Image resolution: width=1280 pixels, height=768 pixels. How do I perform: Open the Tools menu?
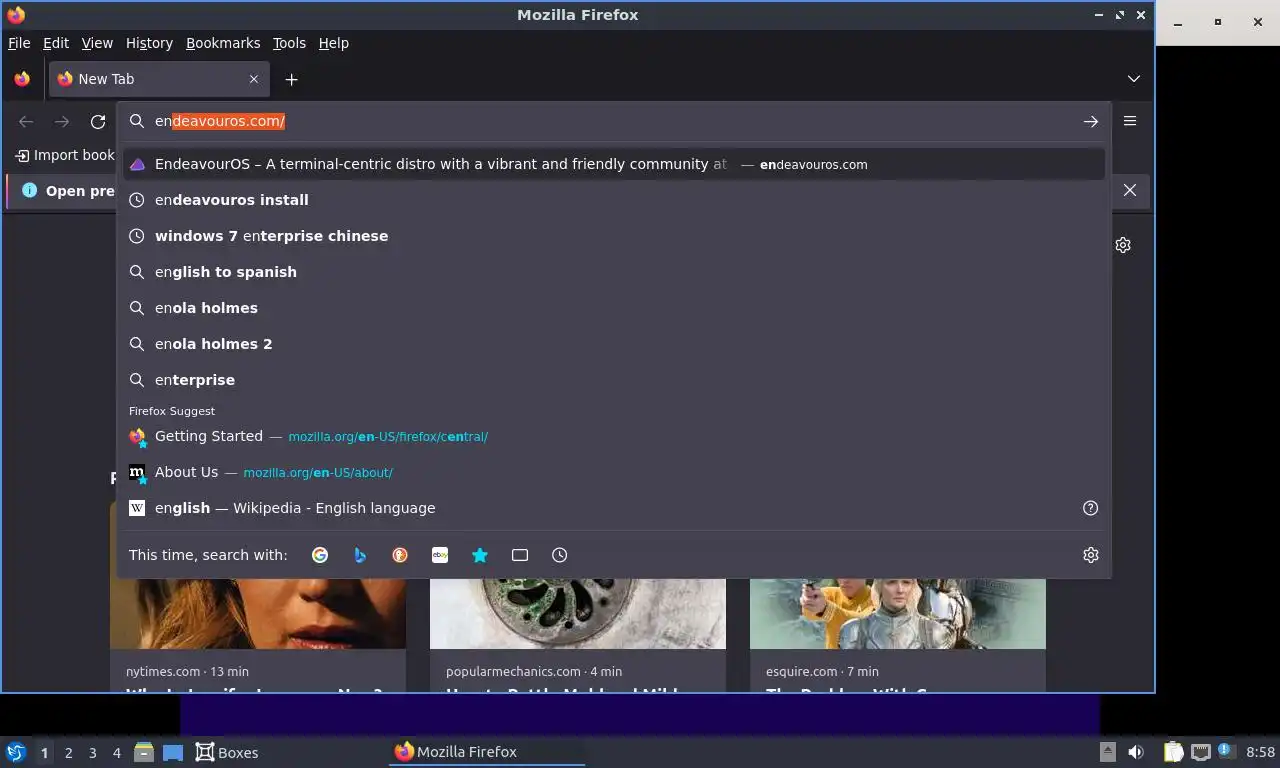pyautogui.click(x=289, y=43)
